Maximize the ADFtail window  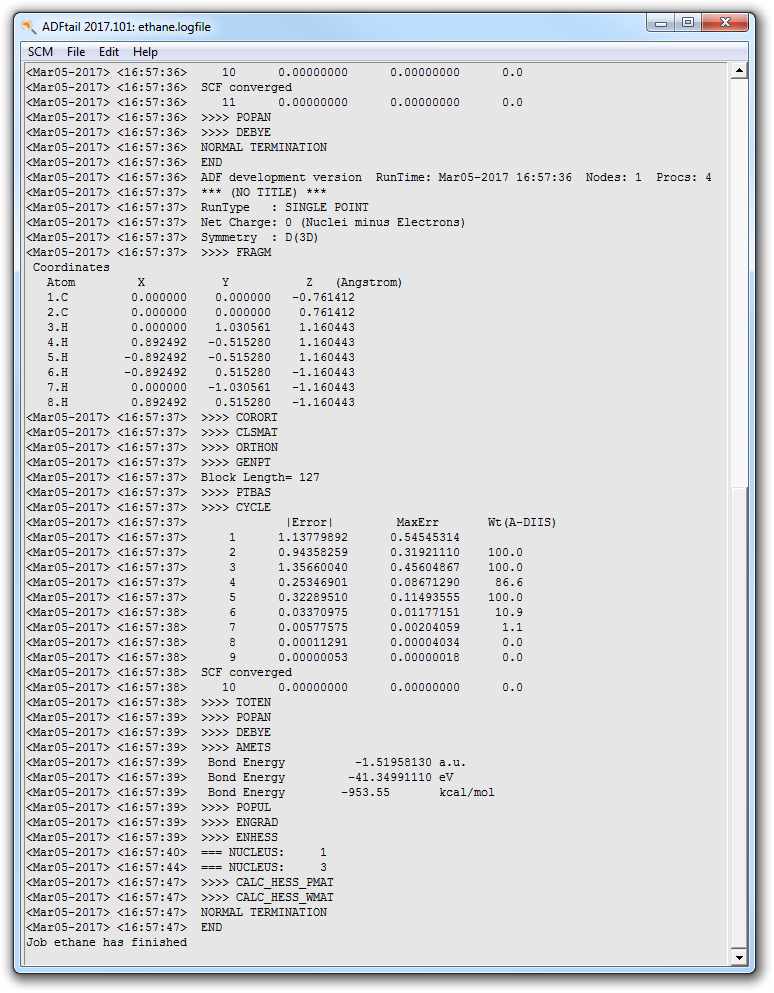pyautogui.click(x=688, y=23)
